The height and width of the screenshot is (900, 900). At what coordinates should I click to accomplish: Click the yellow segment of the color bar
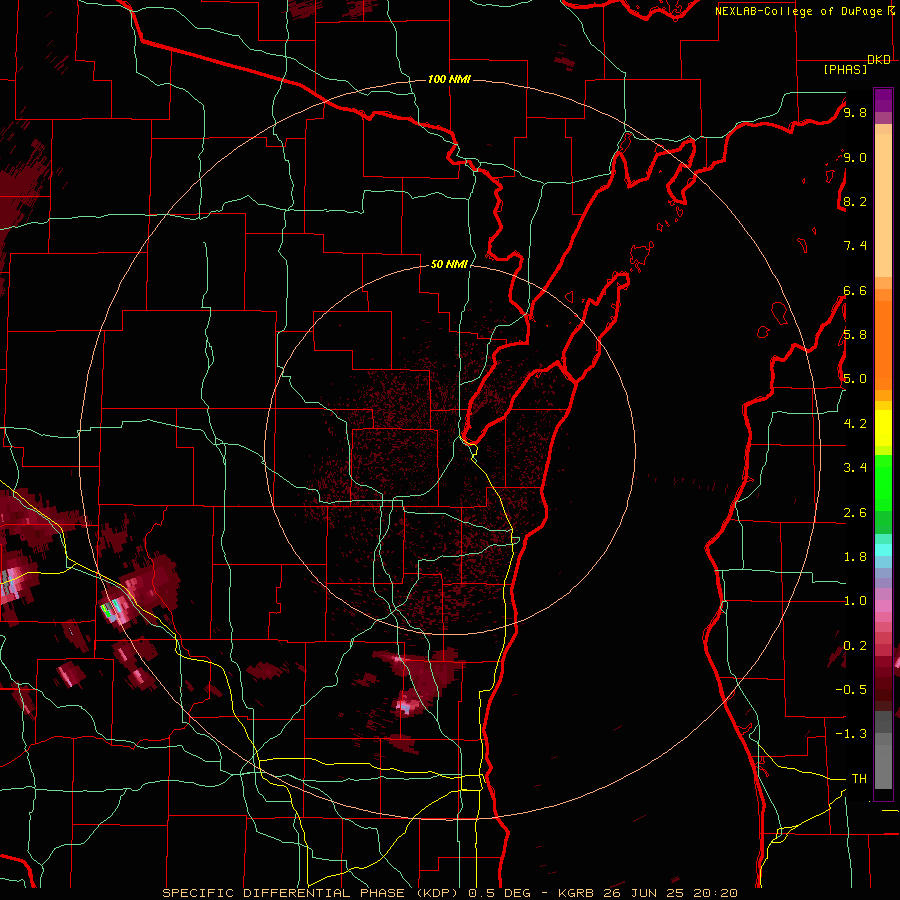point(883,428)
